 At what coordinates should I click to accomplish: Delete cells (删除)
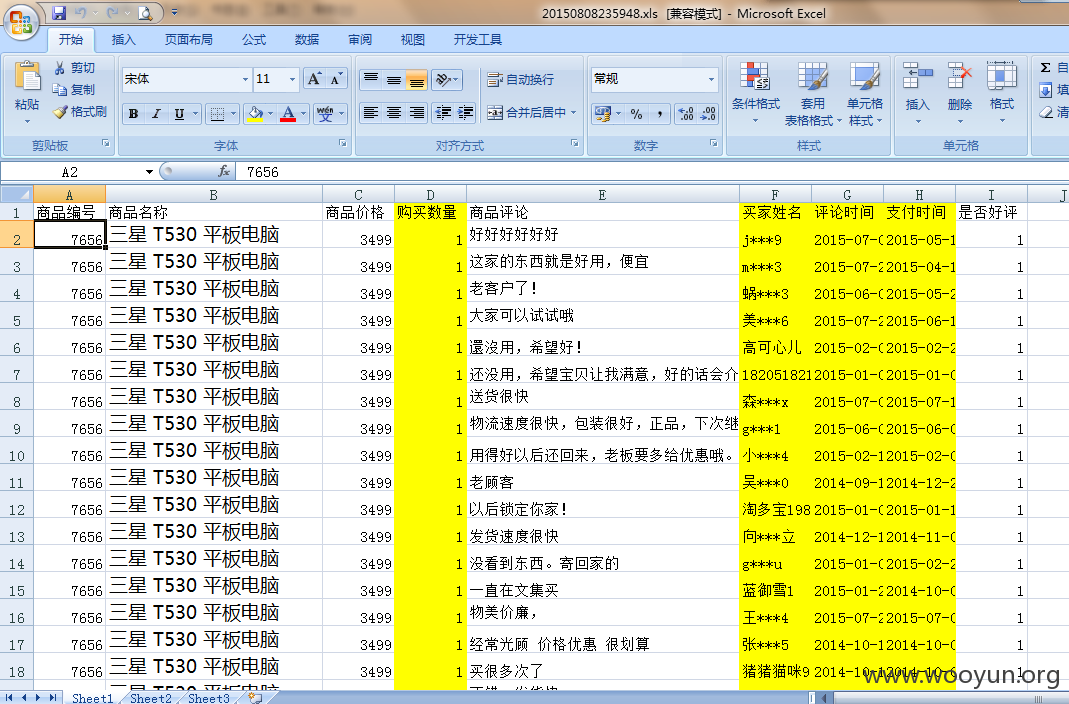959,93
